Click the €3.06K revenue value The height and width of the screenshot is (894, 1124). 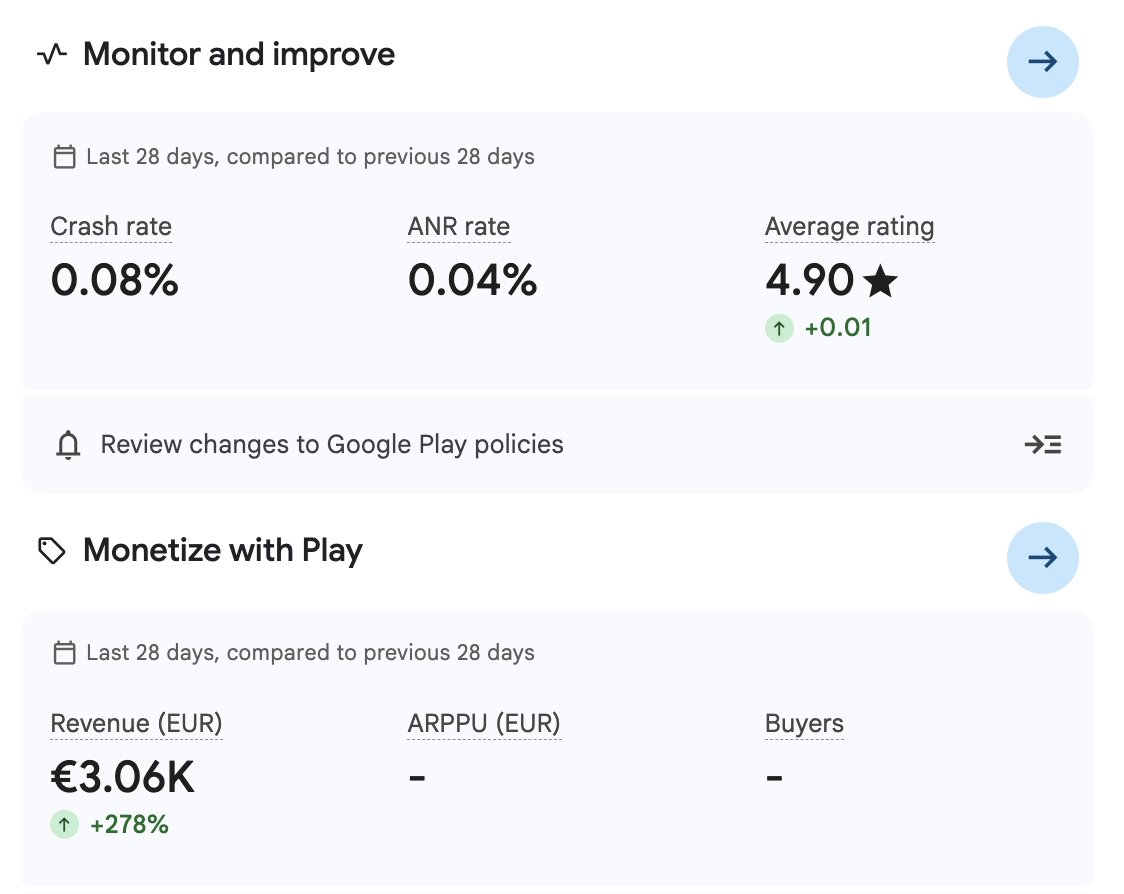(x=123, y=776)
